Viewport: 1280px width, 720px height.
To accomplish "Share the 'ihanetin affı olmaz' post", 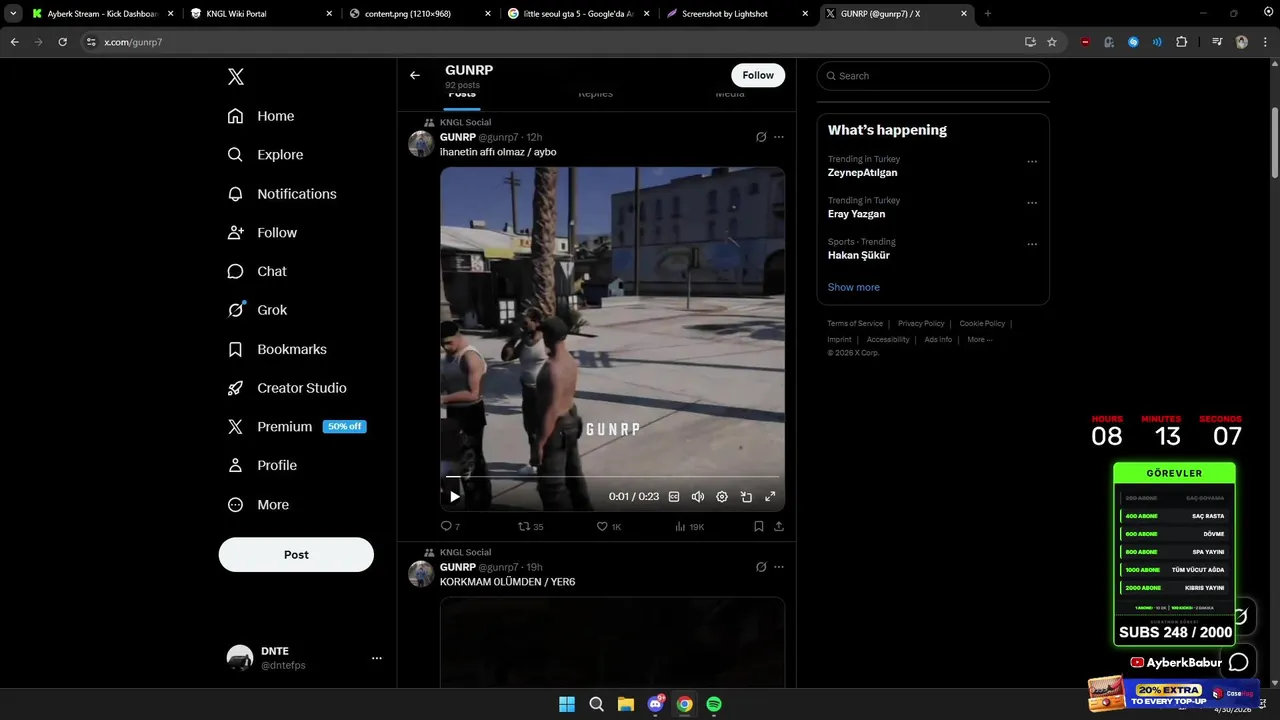I will click(x=779, y=526).
